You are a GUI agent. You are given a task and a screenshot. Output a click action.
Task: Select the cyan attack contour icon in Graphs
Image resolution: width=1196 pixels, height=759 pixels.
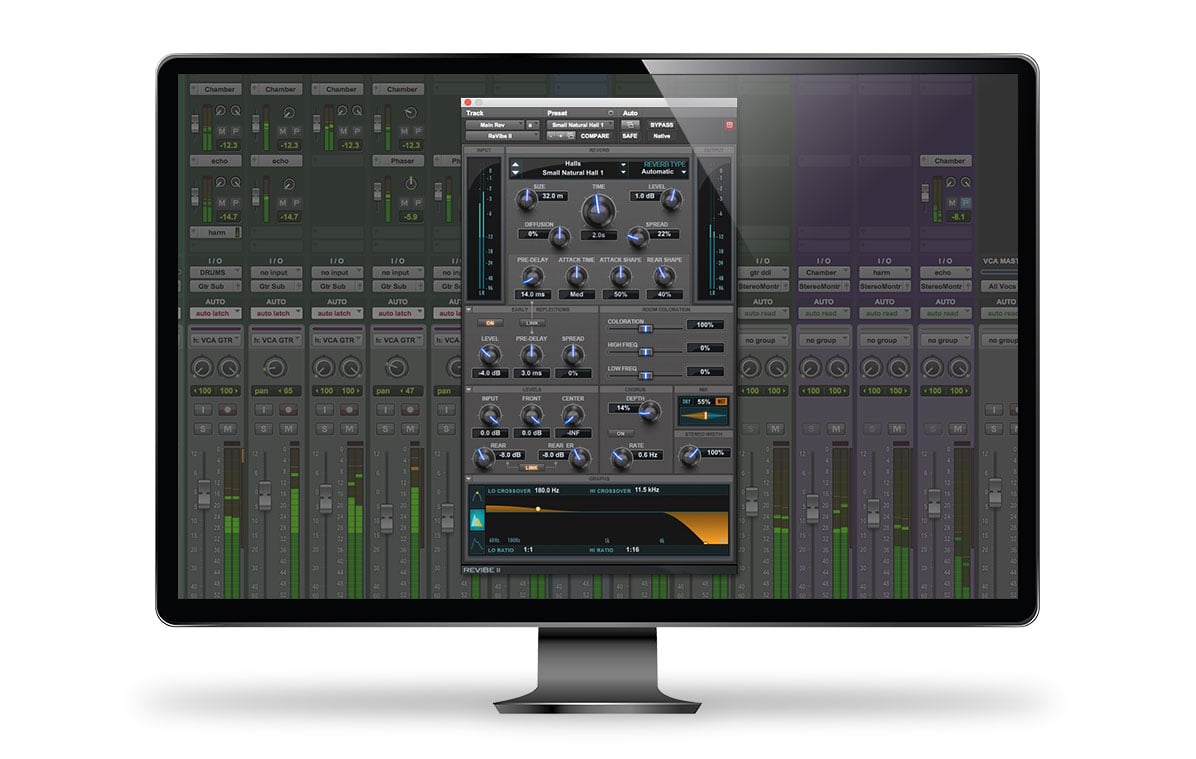[x=478, y=520]
